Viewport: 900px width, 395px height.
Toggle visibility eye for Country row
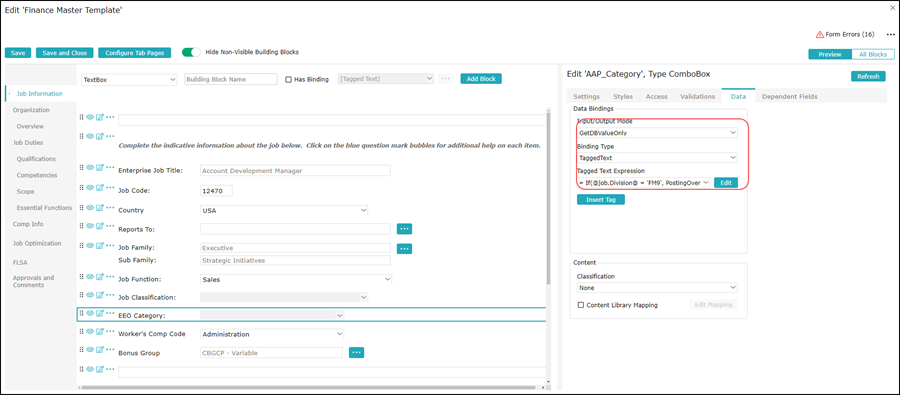point(90,207)
